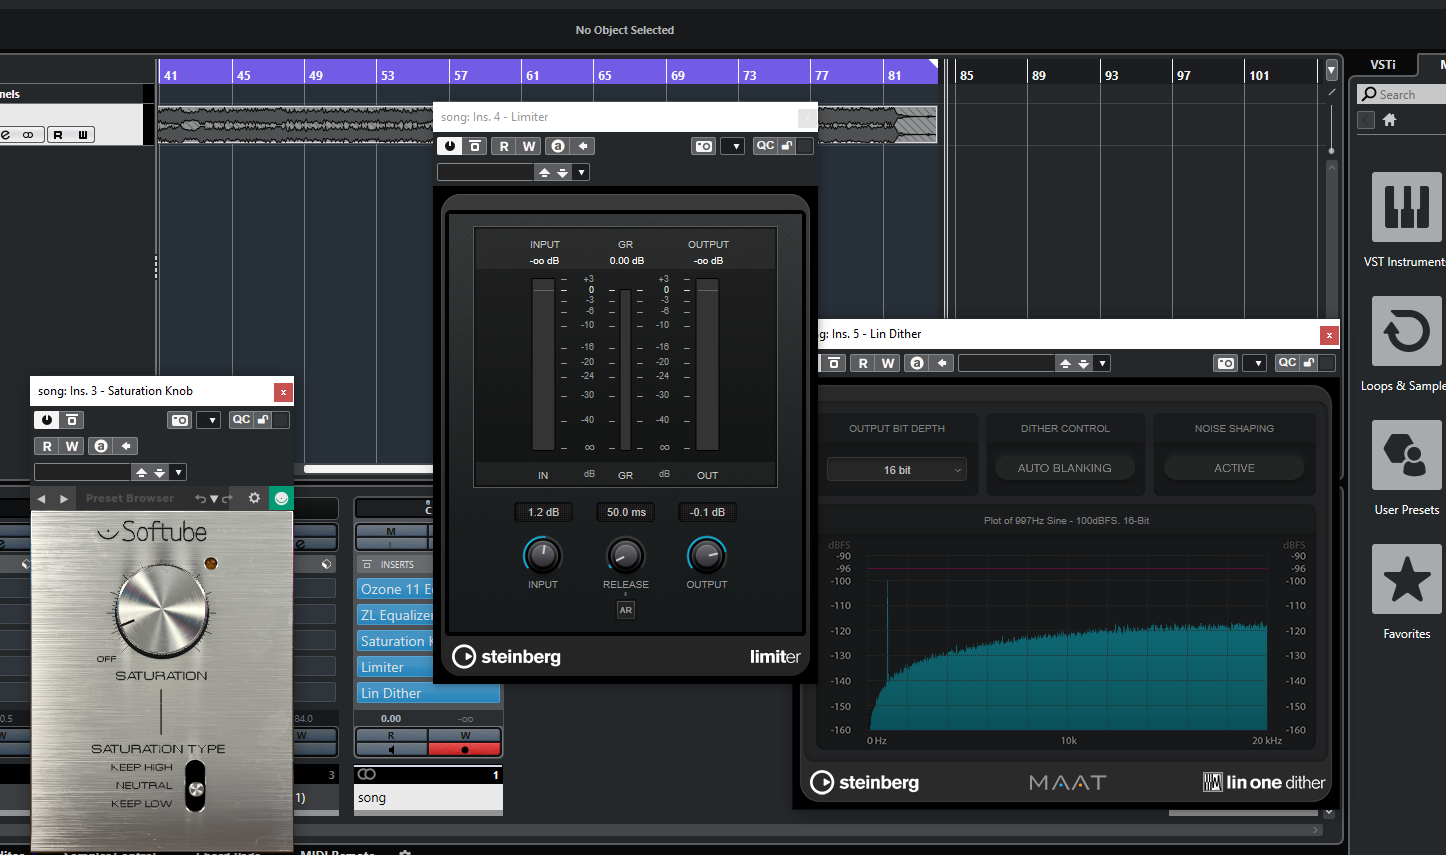Toggle noise shaping ACTIVE button
Viewport: 1446px width, 855px height.
[1234, 468]
